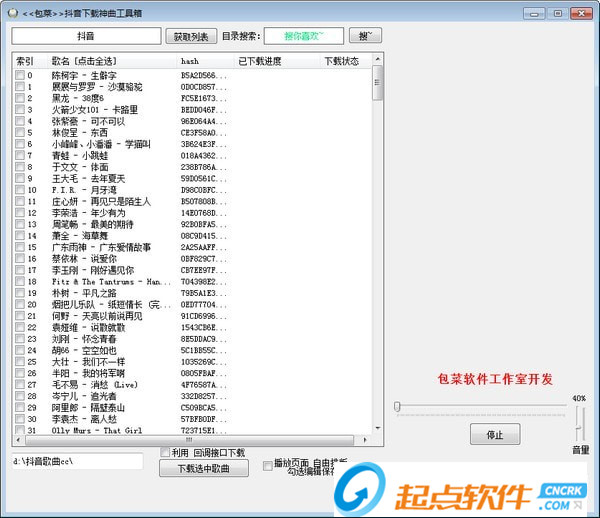This screenshot has height=518, width=600.
Task: Select song 李玉刚 - 刚好遇见你
Action: tap(93, 270)
